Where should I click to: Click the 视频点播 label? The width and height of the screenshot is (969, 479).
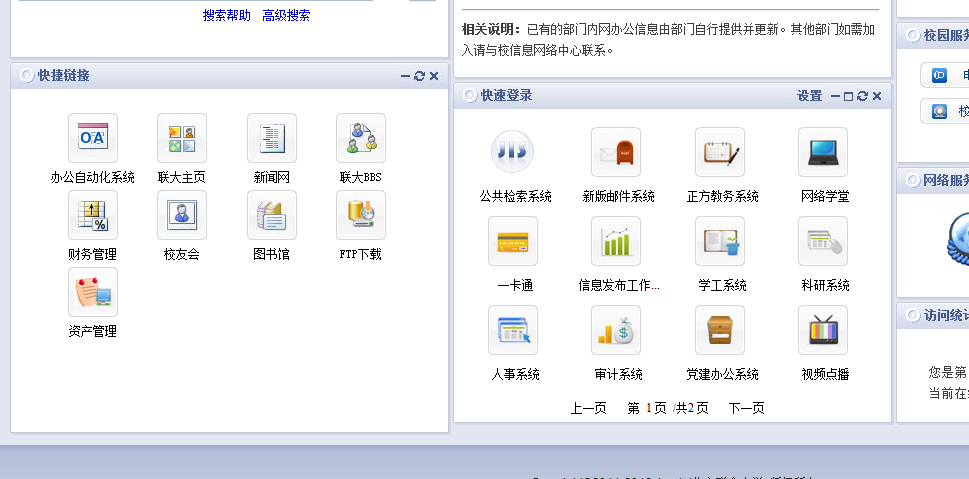[x=825, y=375]
